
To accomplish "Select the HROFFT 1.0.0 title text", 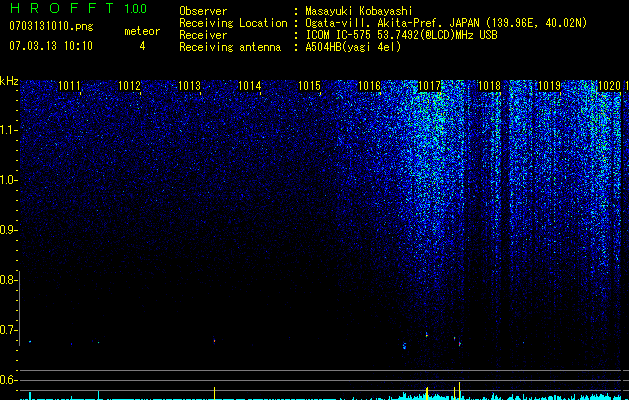I will [78, 8].
